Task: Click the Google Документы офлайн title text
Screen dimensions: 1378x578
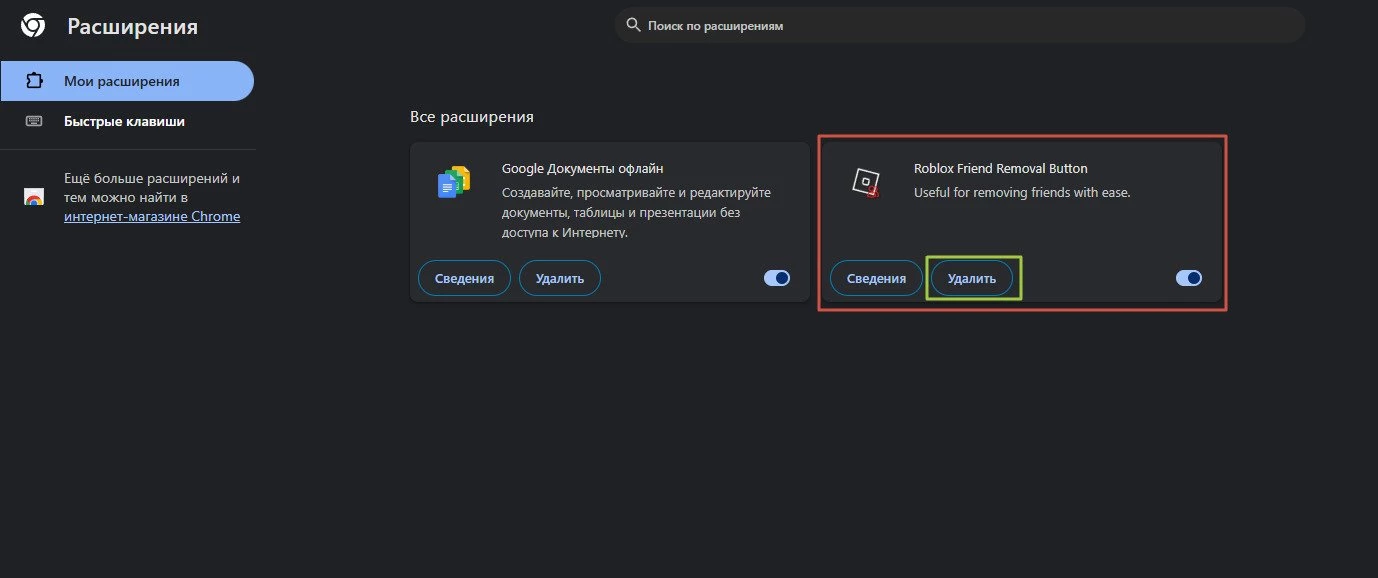Action: pyautogui.click(x=582, y=168)
